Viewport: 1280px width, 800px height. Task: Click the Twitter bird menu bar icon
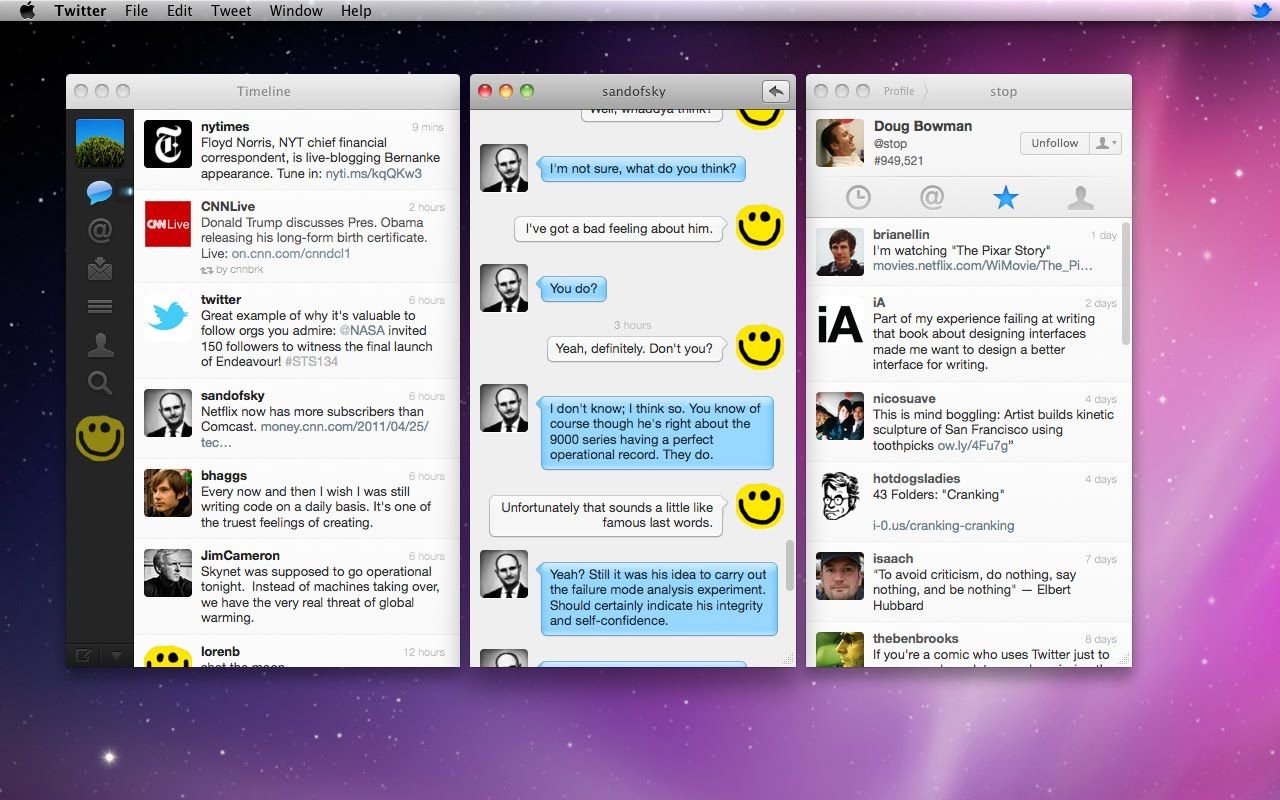1262,11
